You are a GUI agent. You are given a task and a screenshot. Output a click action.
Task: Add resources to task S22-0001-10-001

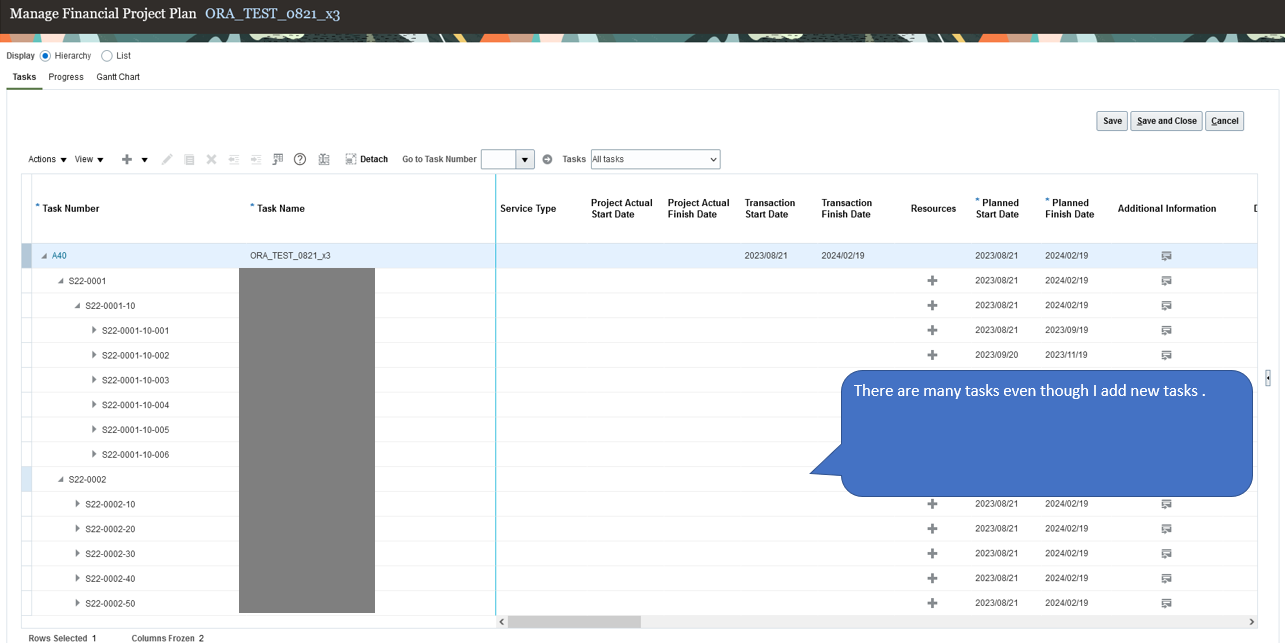coord(933,330)
